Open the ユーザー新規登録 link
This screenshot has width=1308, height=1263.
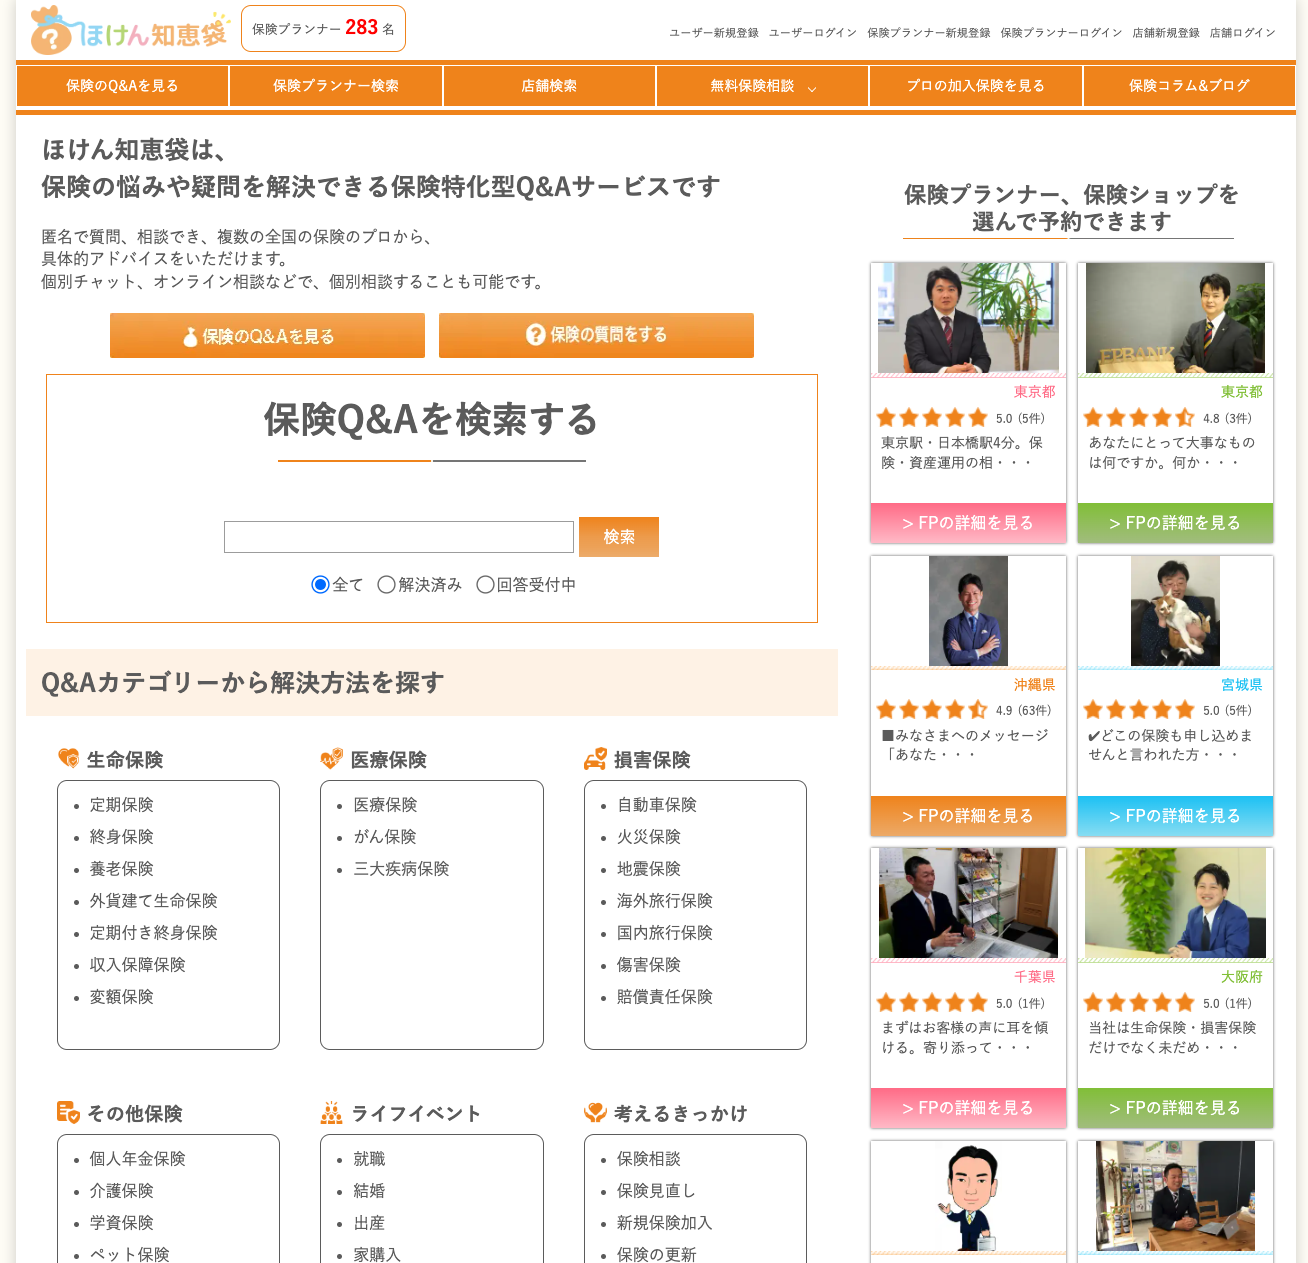pos(714,33)
